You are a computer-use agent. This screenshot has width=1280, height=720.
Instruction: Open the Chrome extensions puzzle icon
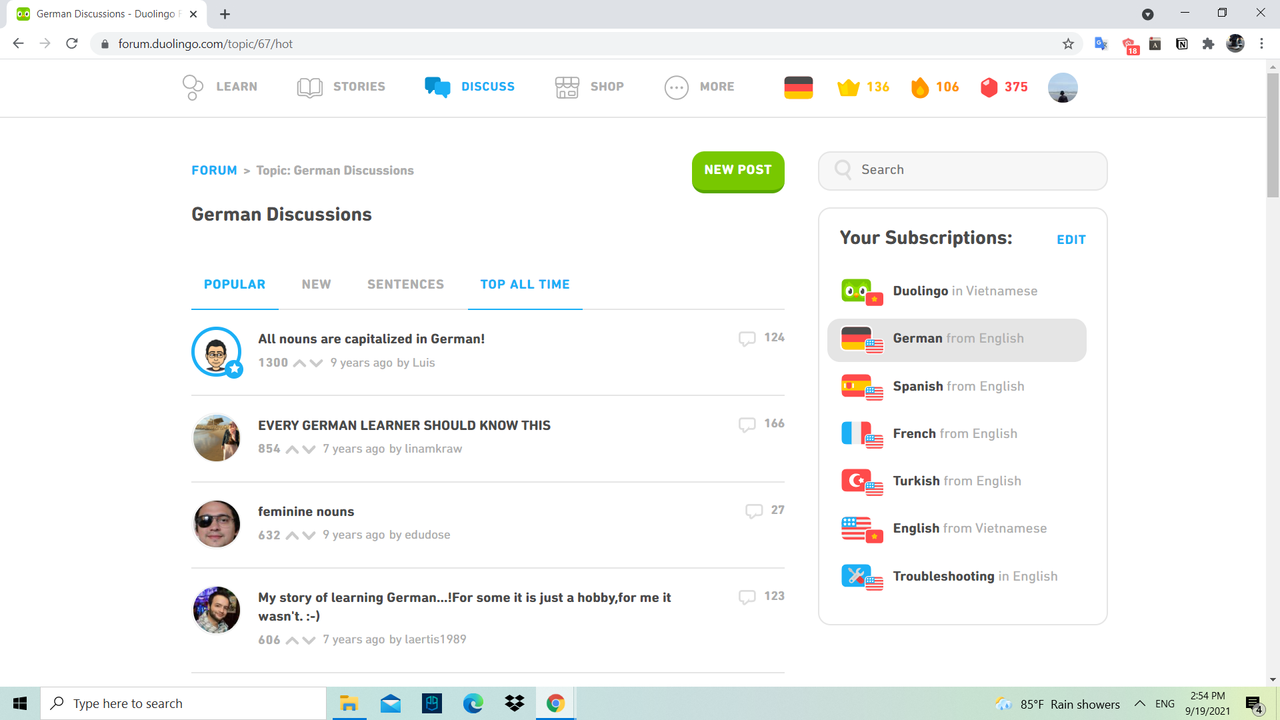tap(1208, 44)
